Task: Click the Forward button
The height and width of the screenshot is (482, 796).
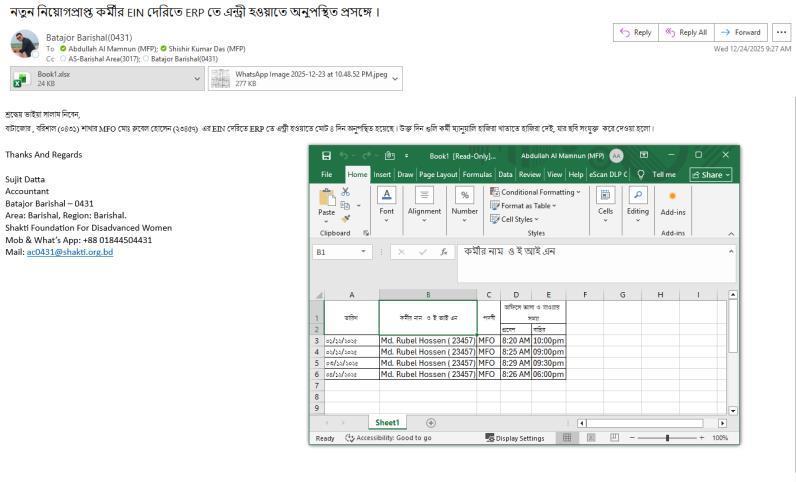Action: coord(742,32)
